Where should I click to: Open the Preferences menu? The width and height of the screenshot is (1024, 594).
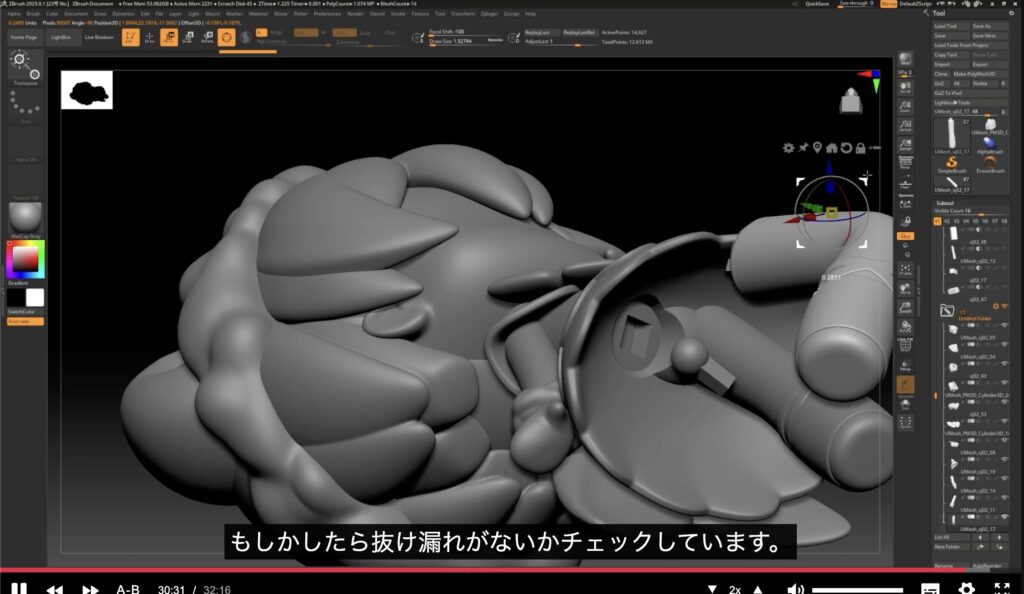327,13
